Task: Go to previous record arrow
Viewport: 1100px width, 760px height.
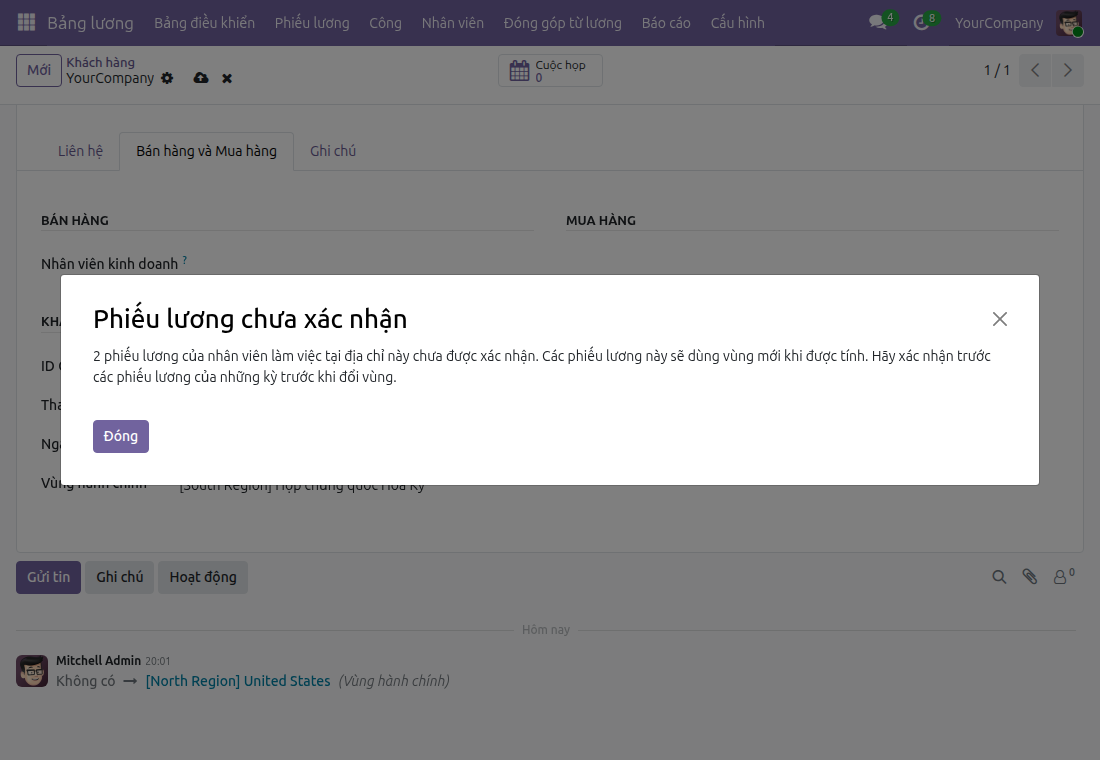Action: point(1035,70)
